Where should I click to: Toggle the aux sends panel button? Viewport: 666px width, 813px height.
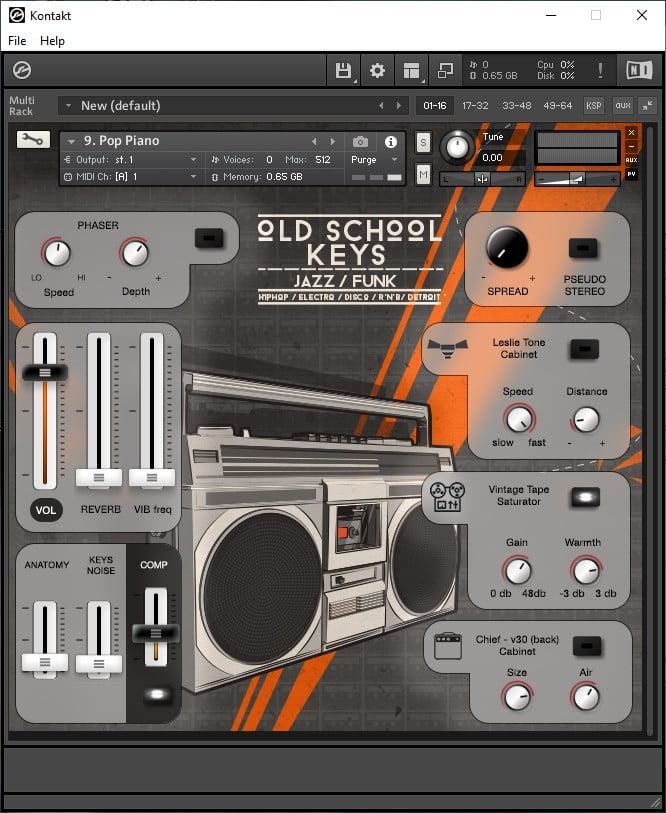click(x=622, y=106)
